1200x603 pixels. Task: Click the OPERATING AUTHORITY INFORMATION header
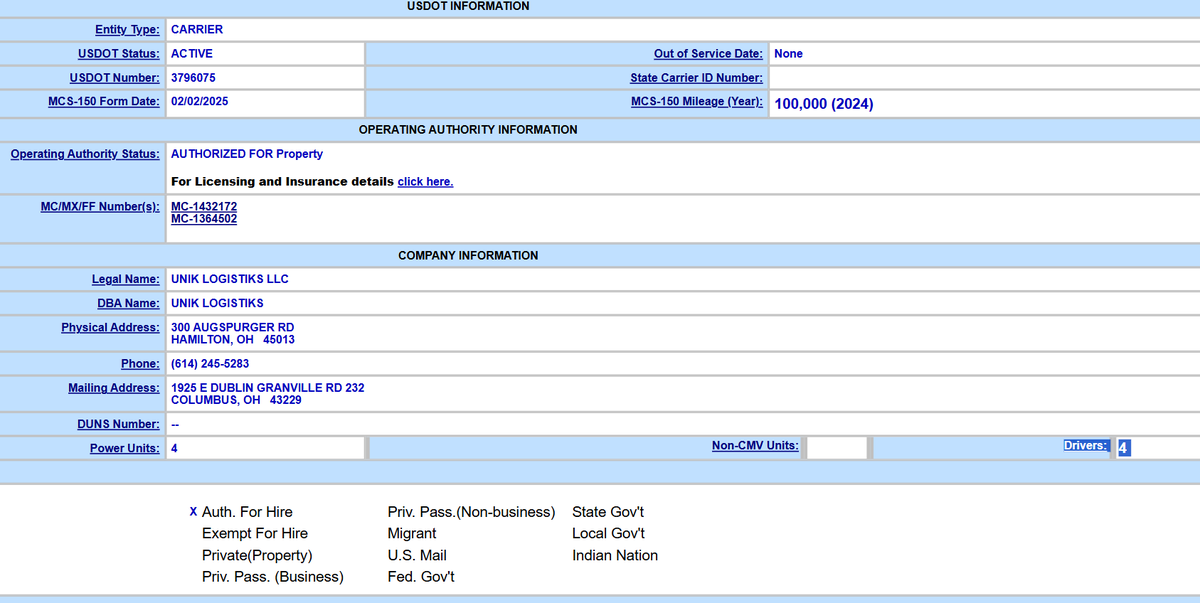468,130
